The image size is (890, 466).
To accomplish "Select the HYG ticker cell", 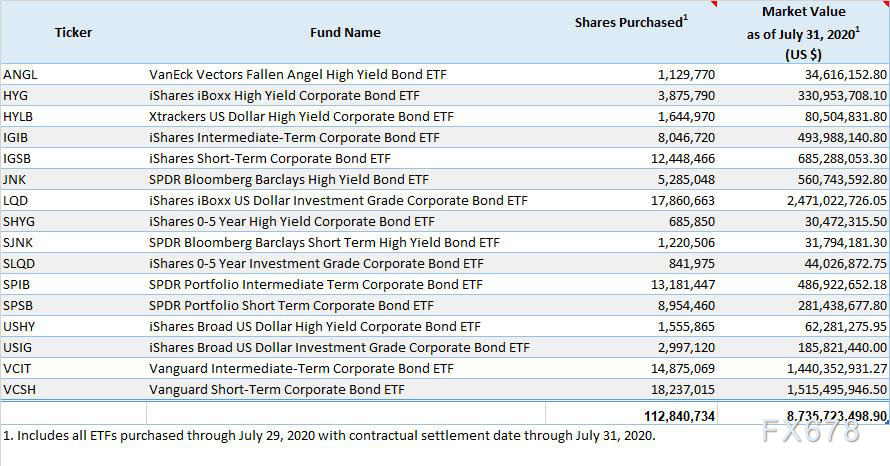I will [x=73, y=95].
